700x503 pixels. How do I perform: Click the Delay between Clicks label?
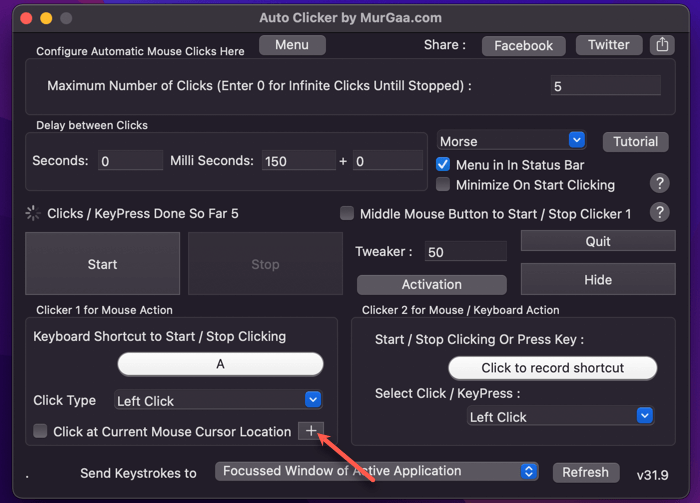(92, 125)
